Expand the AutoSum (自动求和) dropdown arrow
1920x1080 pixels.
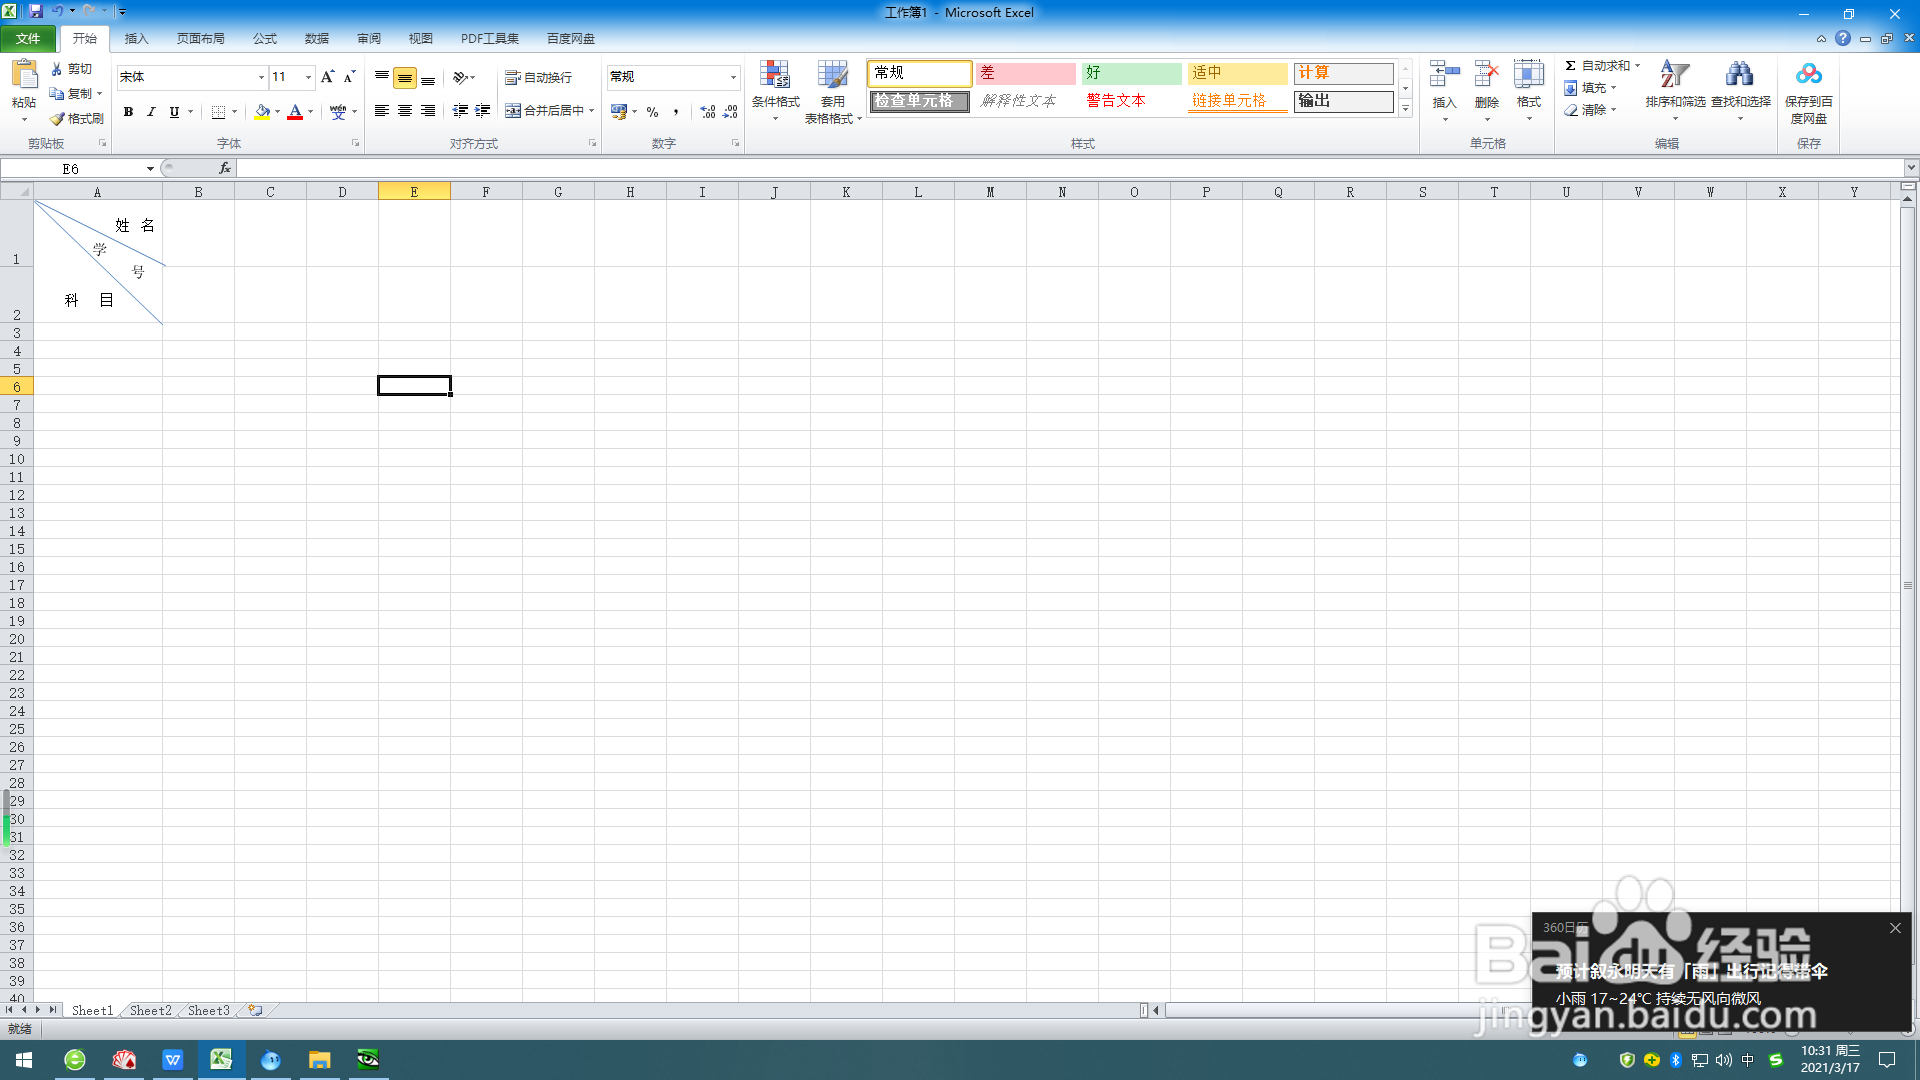[1637, 65]
